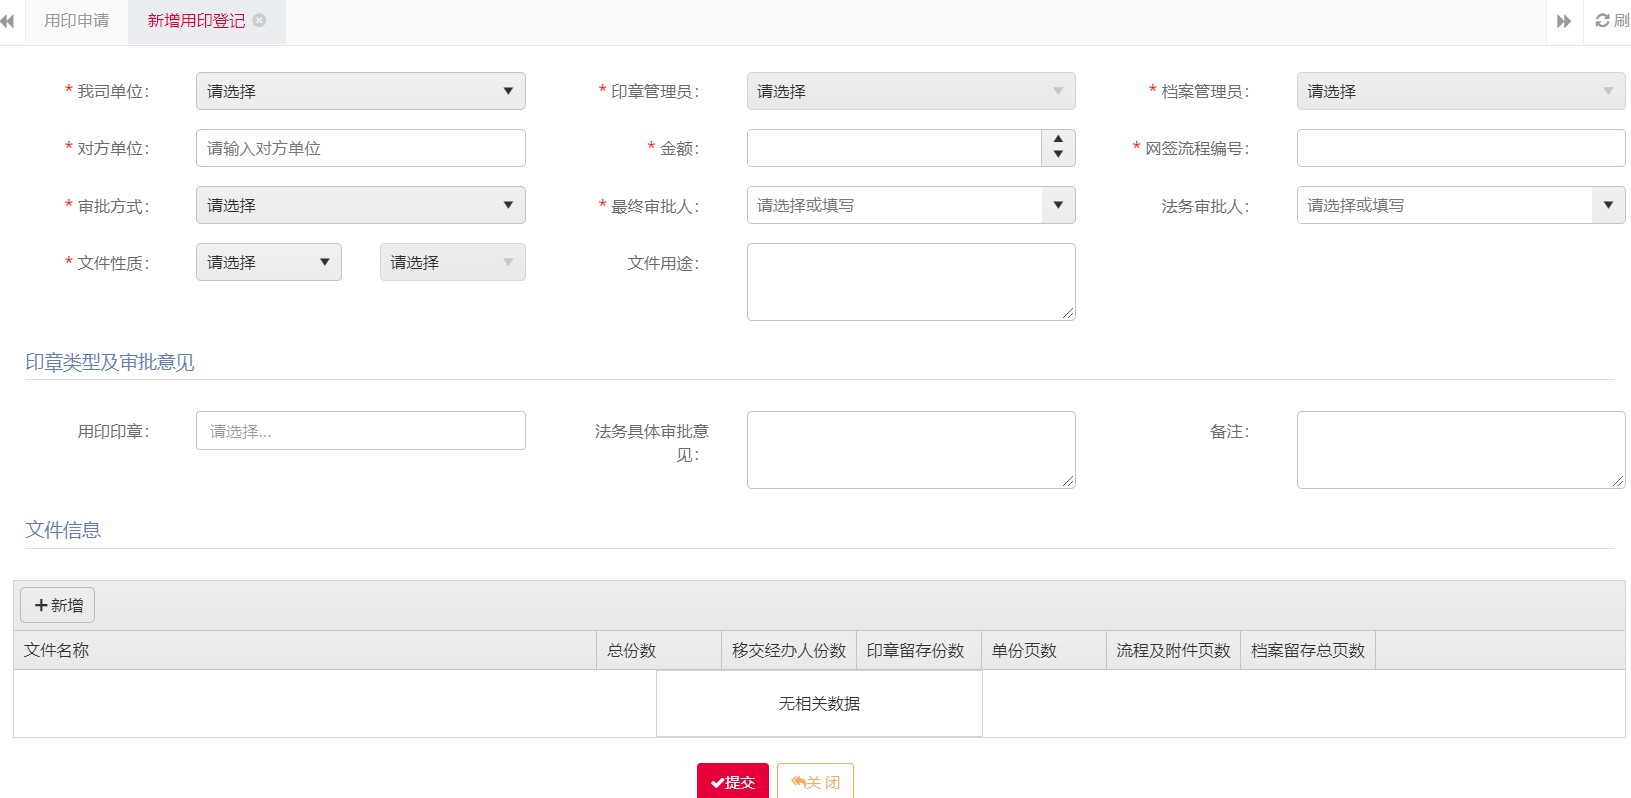1631x798 pixels.
Task: Submit the form with 提交 button
Action: [732, 782]
